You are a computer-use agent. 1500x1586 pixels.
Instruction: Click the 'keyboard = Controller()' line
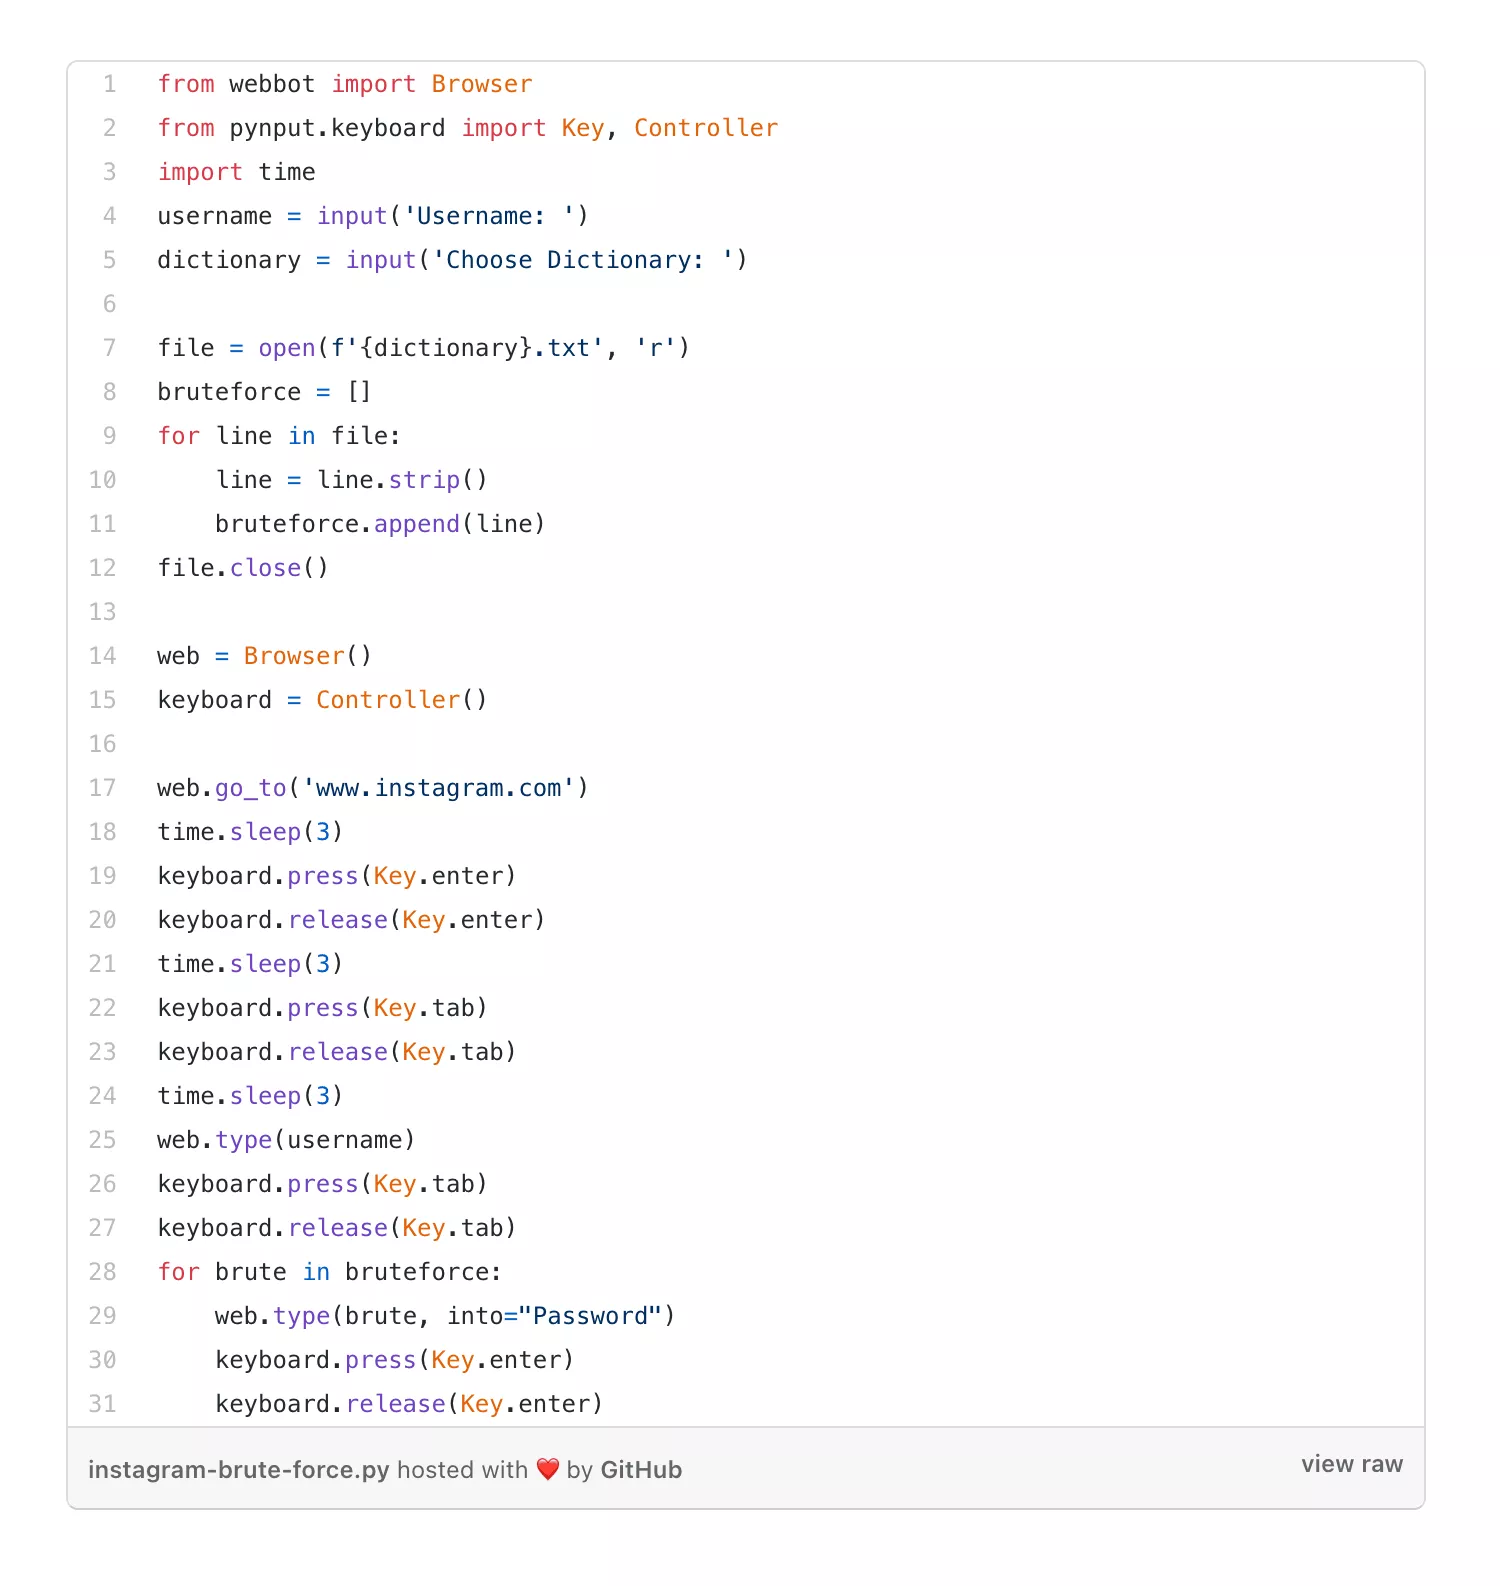pos(322,700)
